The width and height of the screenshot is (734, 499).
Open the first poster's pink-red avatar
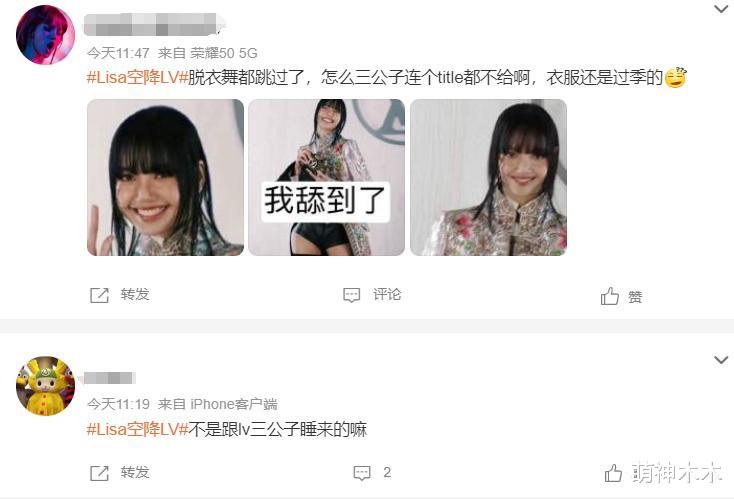(x=45, y=35)
